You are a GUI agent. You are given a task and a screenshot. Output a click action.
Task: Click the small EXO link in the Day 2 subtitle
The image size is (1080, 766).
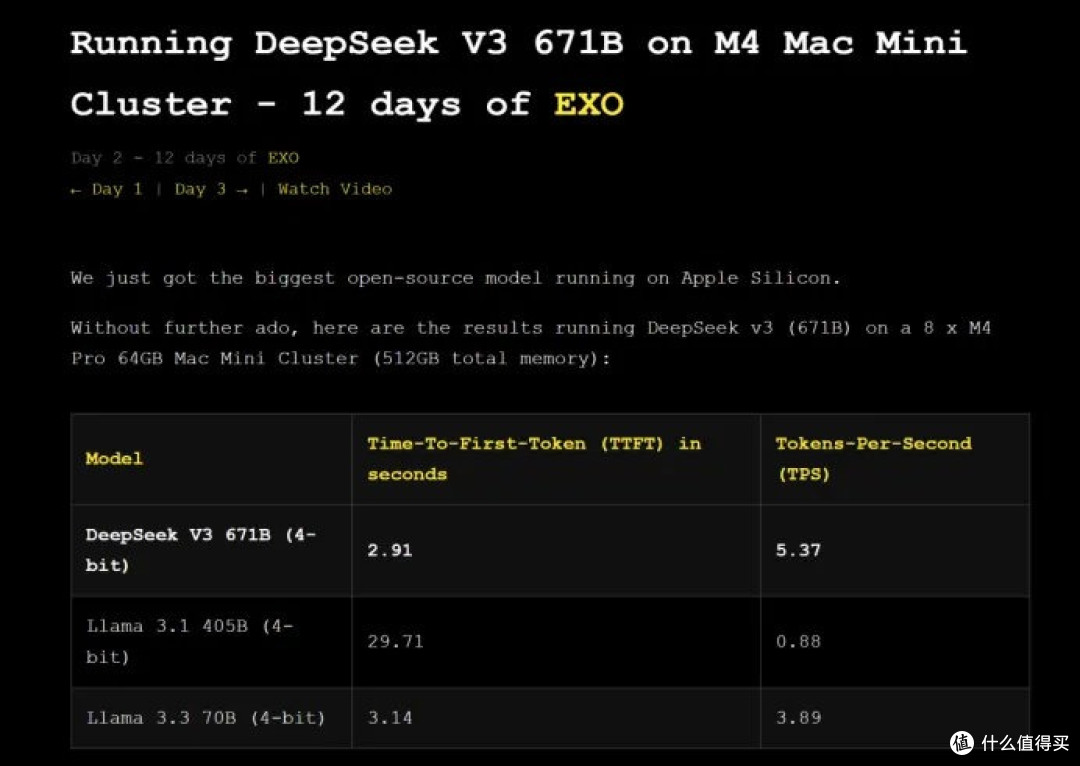pos(283,158)
